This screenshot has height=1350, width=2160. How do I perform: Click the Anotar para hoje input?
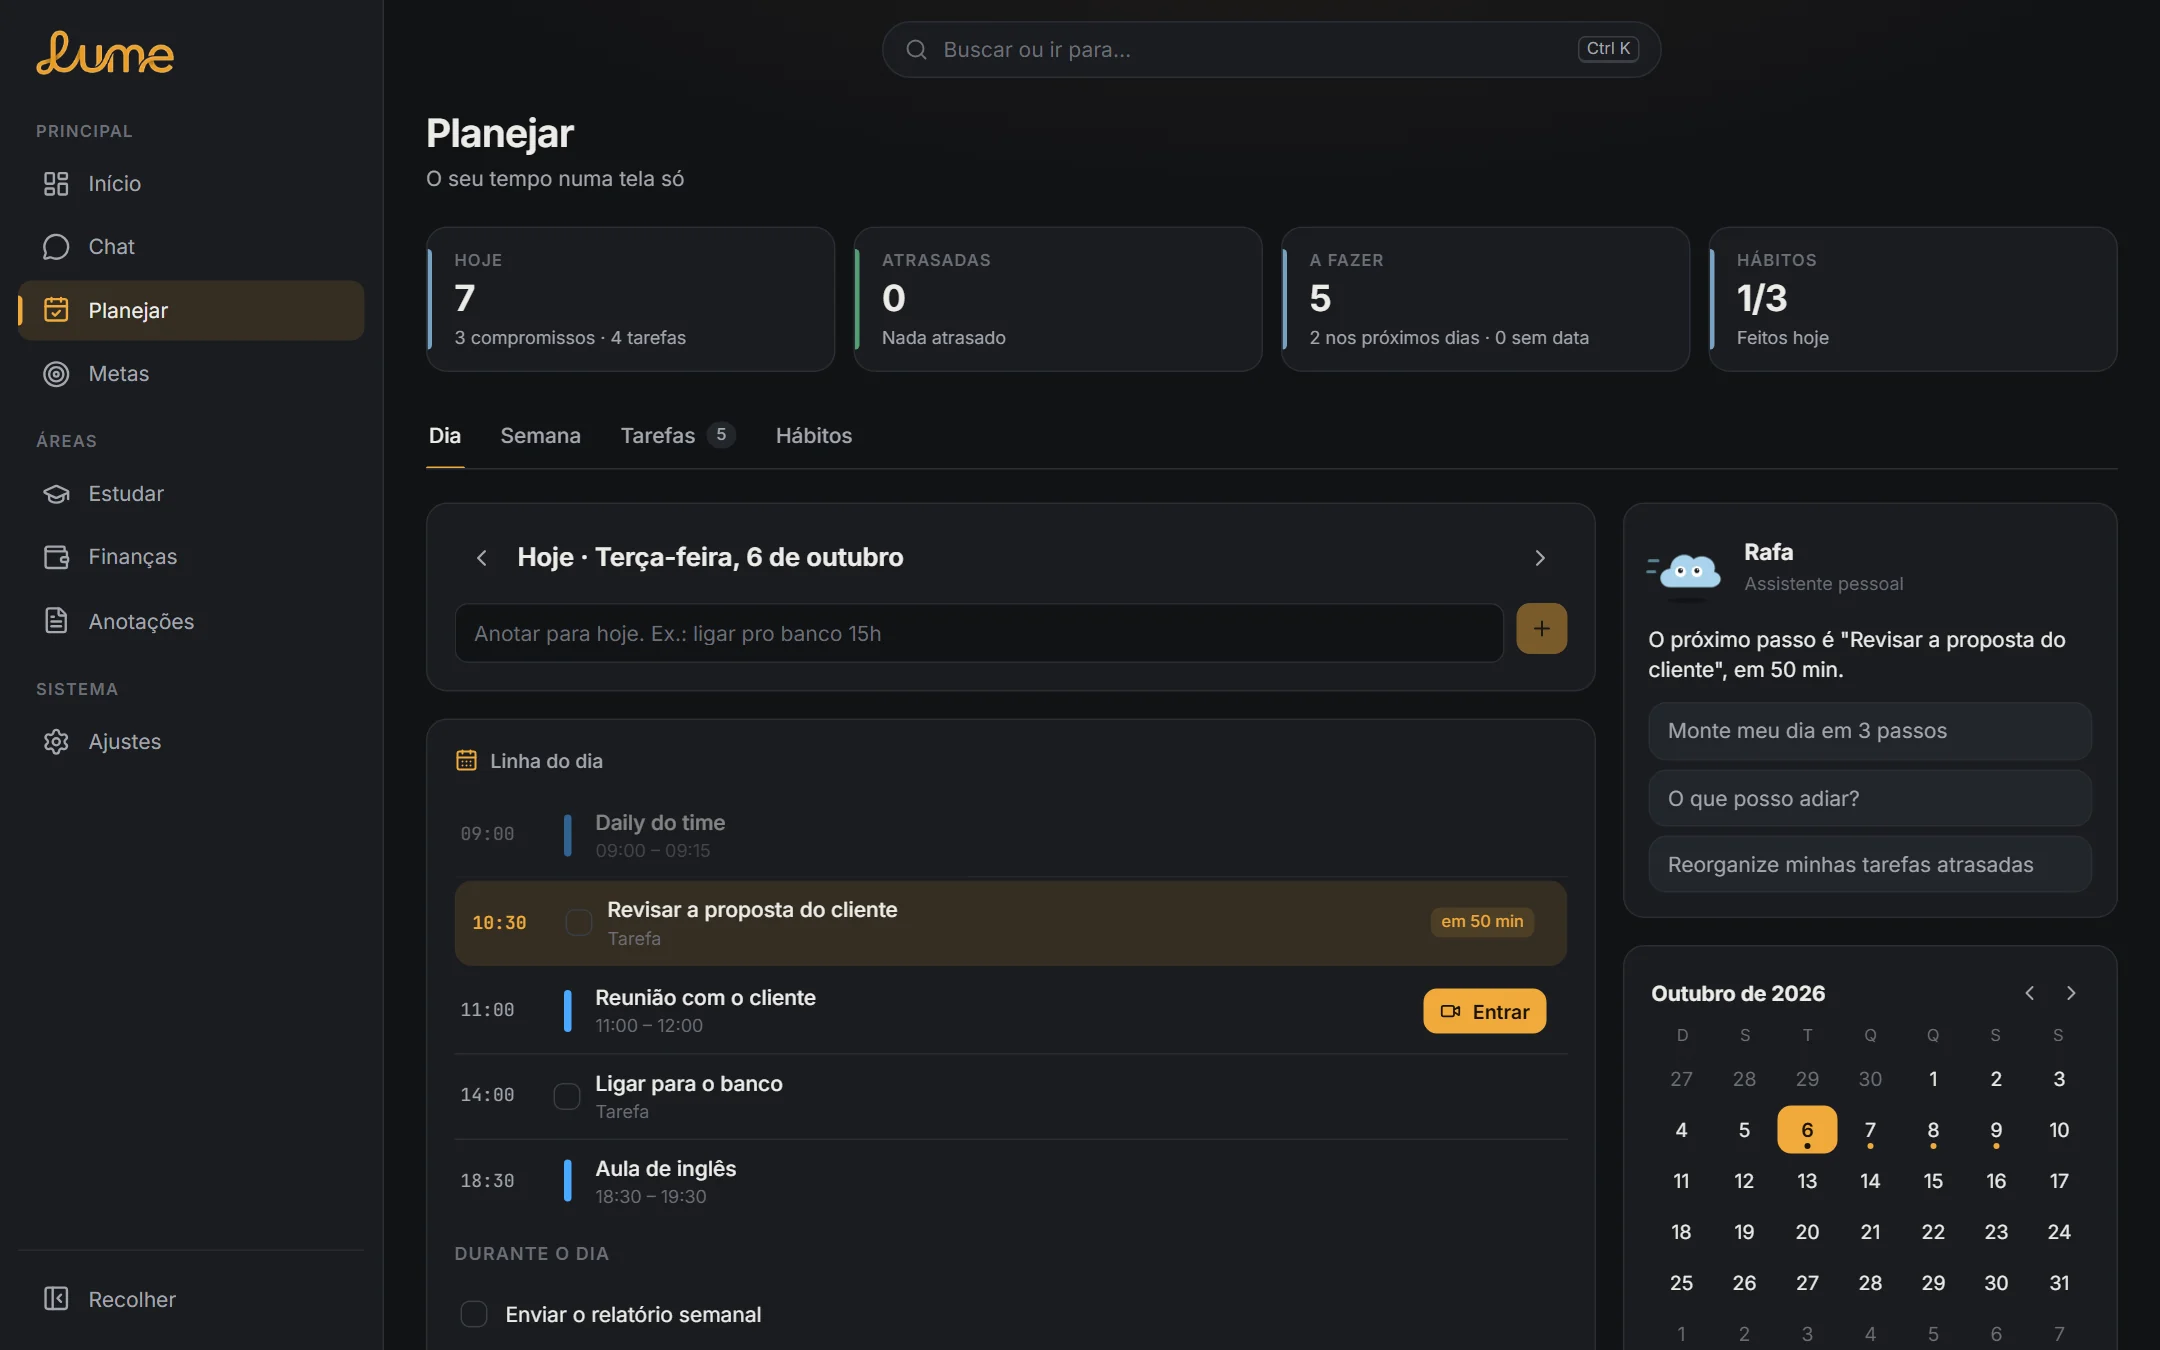979,633
